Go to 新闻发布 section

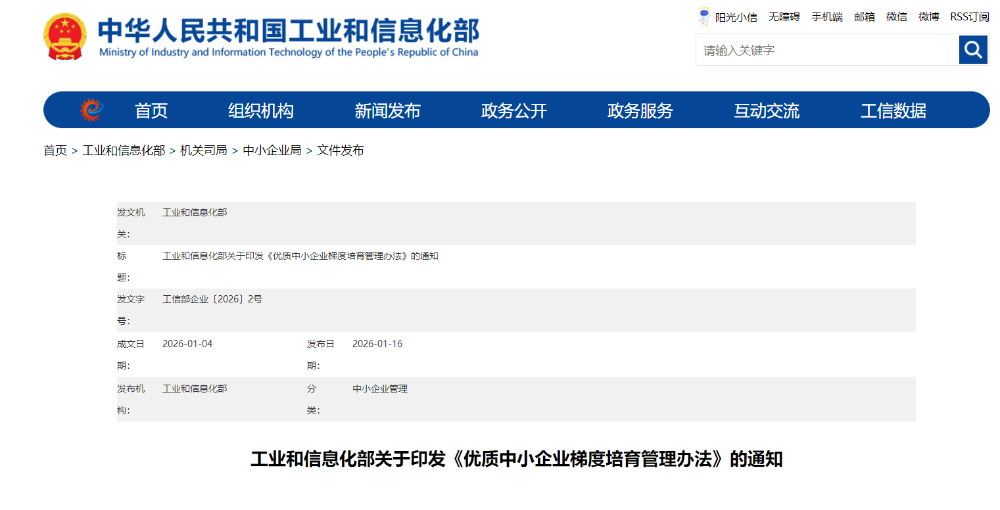[x=387, y=111]
